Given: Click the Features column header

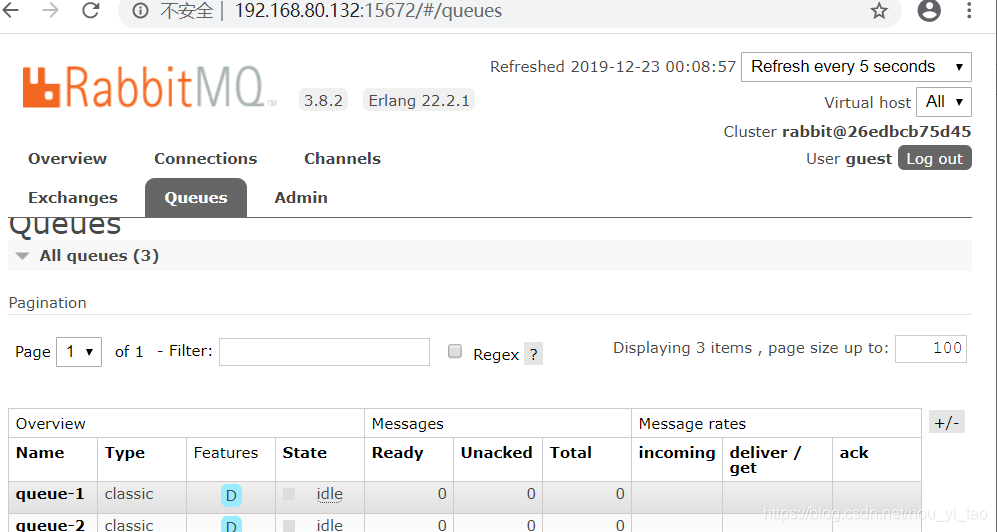Looking at the screenshot, I should [x=226, y=453].
